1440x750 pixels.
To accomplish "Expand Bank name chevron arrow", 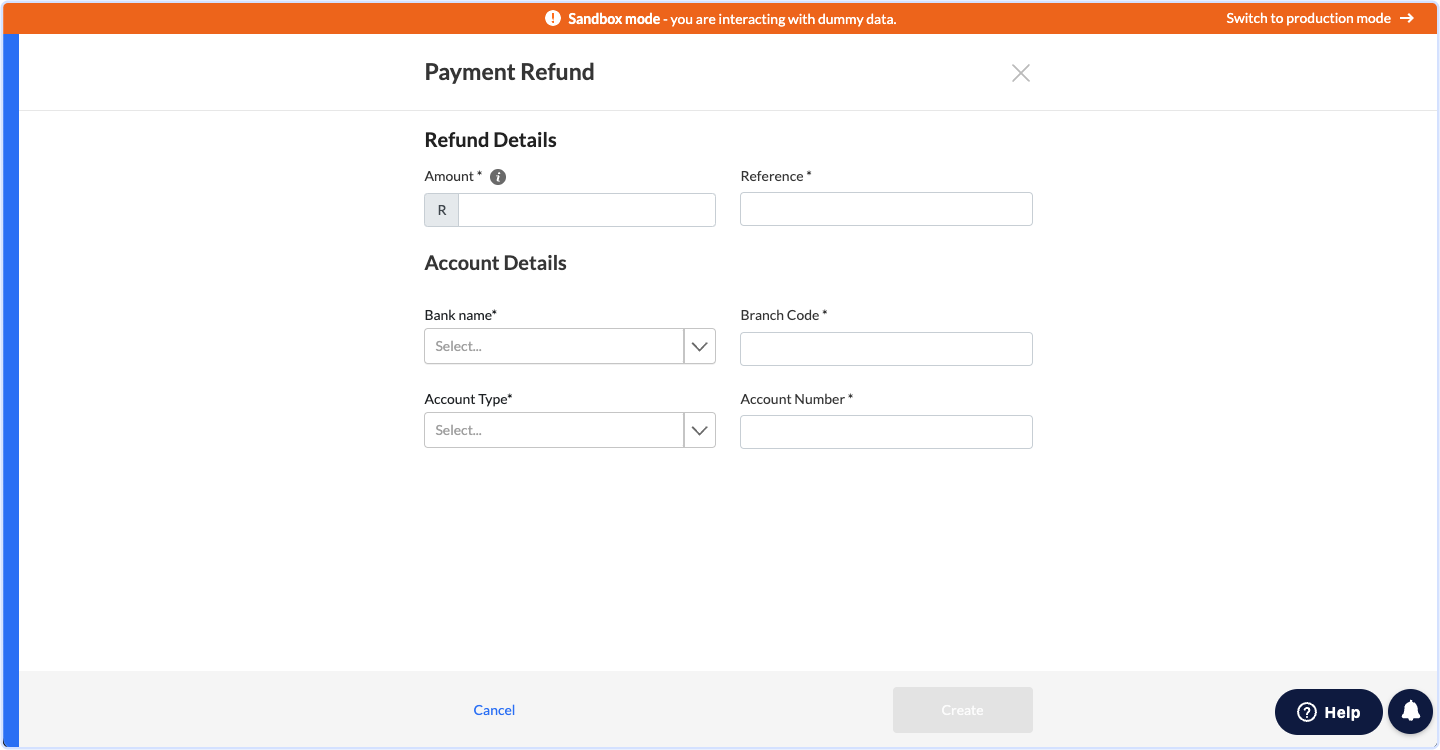I will (x=700, y=346).
